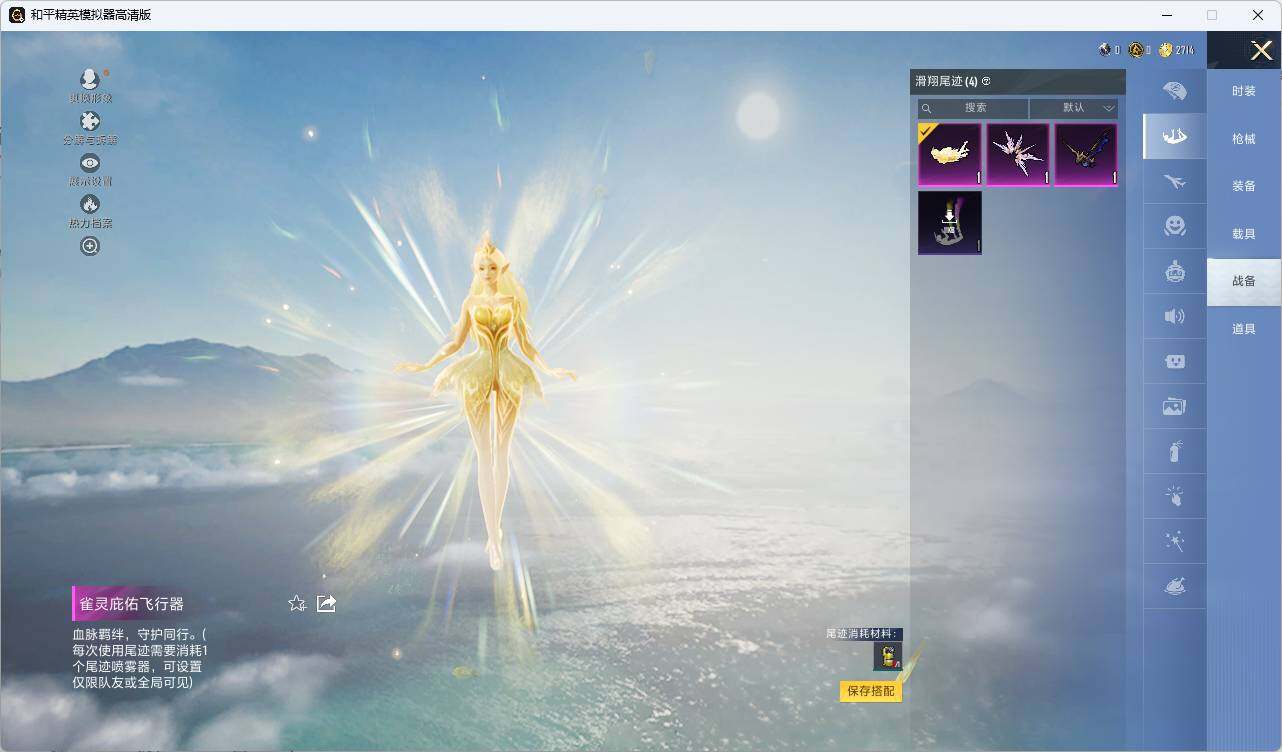Viewport: 1282px width, 752px height.
Task: Select the gliding trail category icon
Action: (x=1175, y=136)
